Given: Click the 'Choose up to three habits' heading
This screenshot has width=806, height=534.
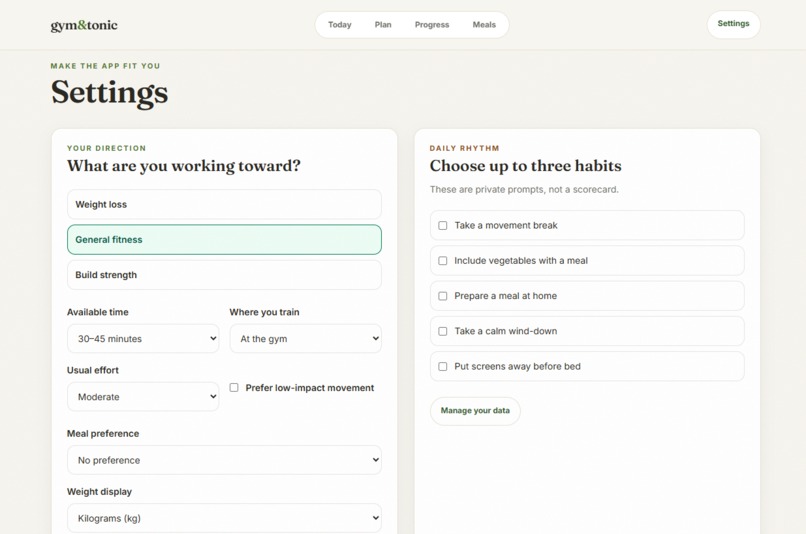Looking at the screenshot, I should 525,166.
